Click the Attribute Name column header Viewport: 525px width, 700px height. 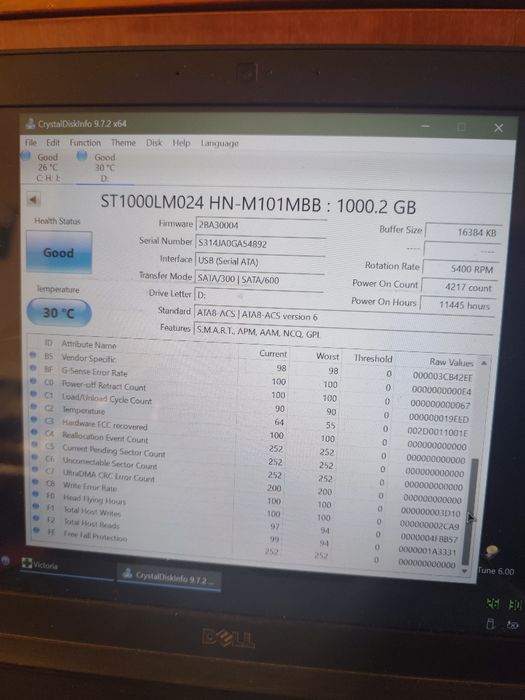coord(89,345)
